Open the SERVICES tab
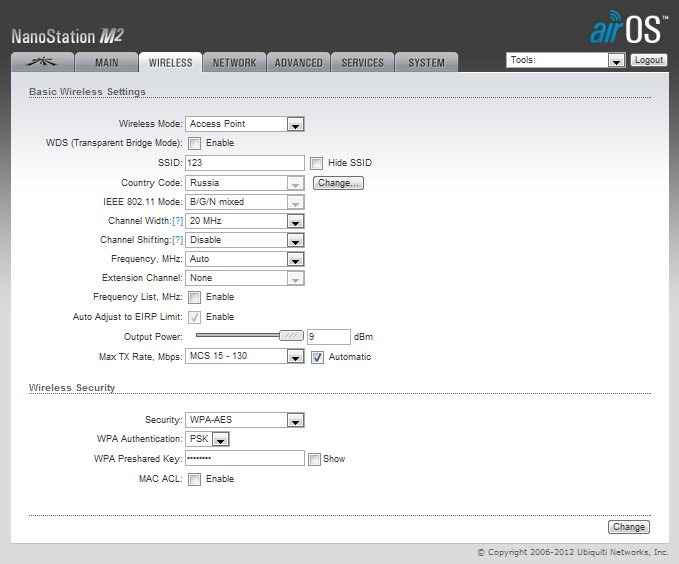The width and height of the screenshot is (679, 564). point(362,62)
